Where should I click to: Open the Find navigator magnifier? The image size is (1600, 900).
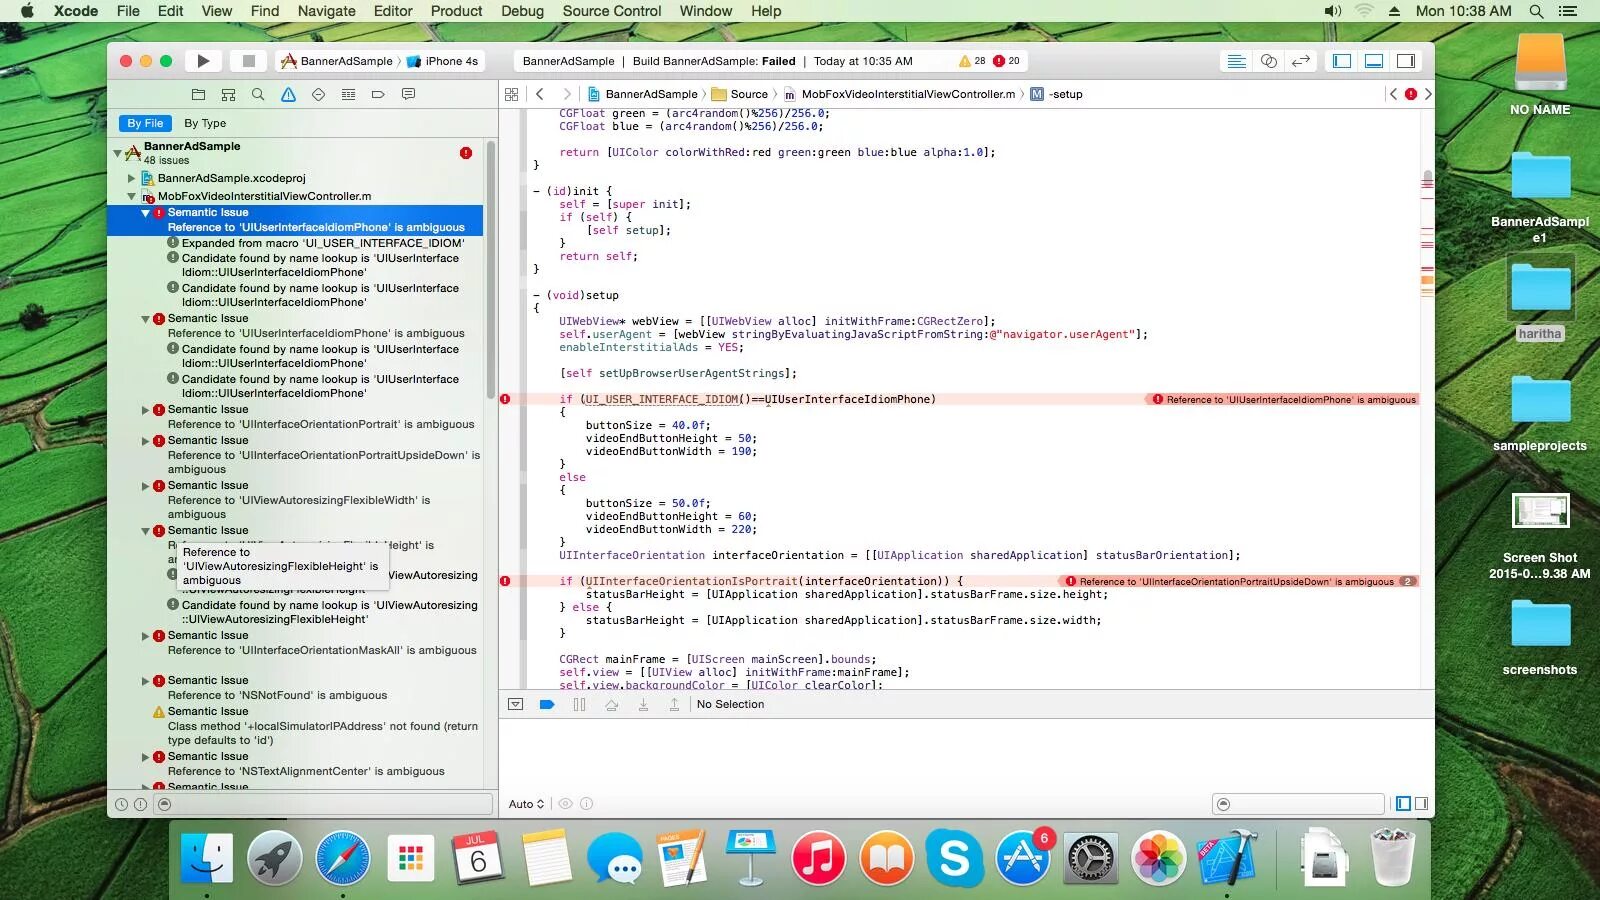pyautogui.click(x=258, y=94)
